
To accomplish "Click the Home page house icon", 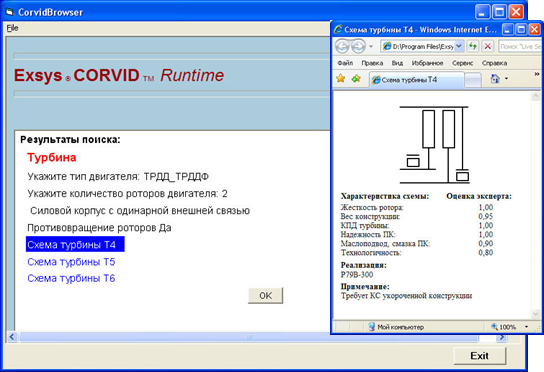I will pos(495,79).
